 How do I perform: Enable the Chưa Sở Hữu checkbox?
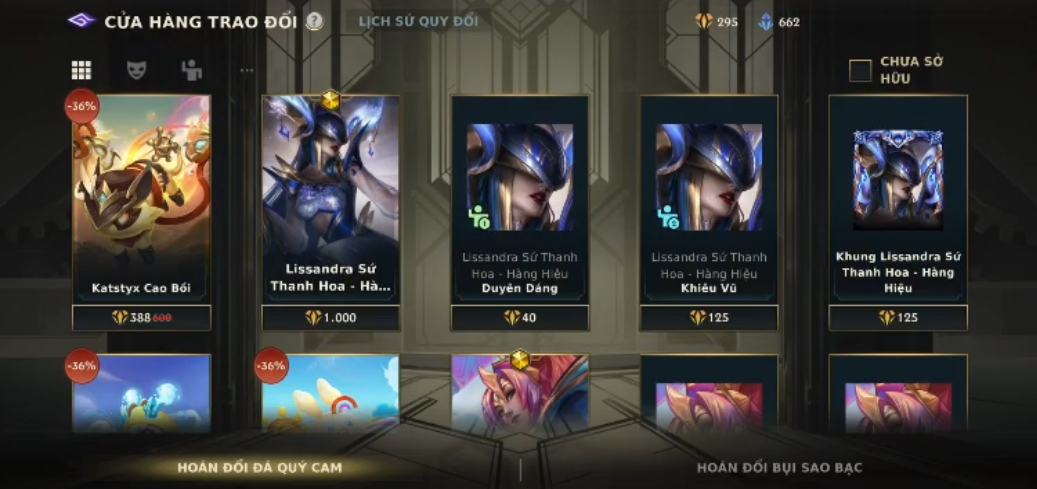860,71
